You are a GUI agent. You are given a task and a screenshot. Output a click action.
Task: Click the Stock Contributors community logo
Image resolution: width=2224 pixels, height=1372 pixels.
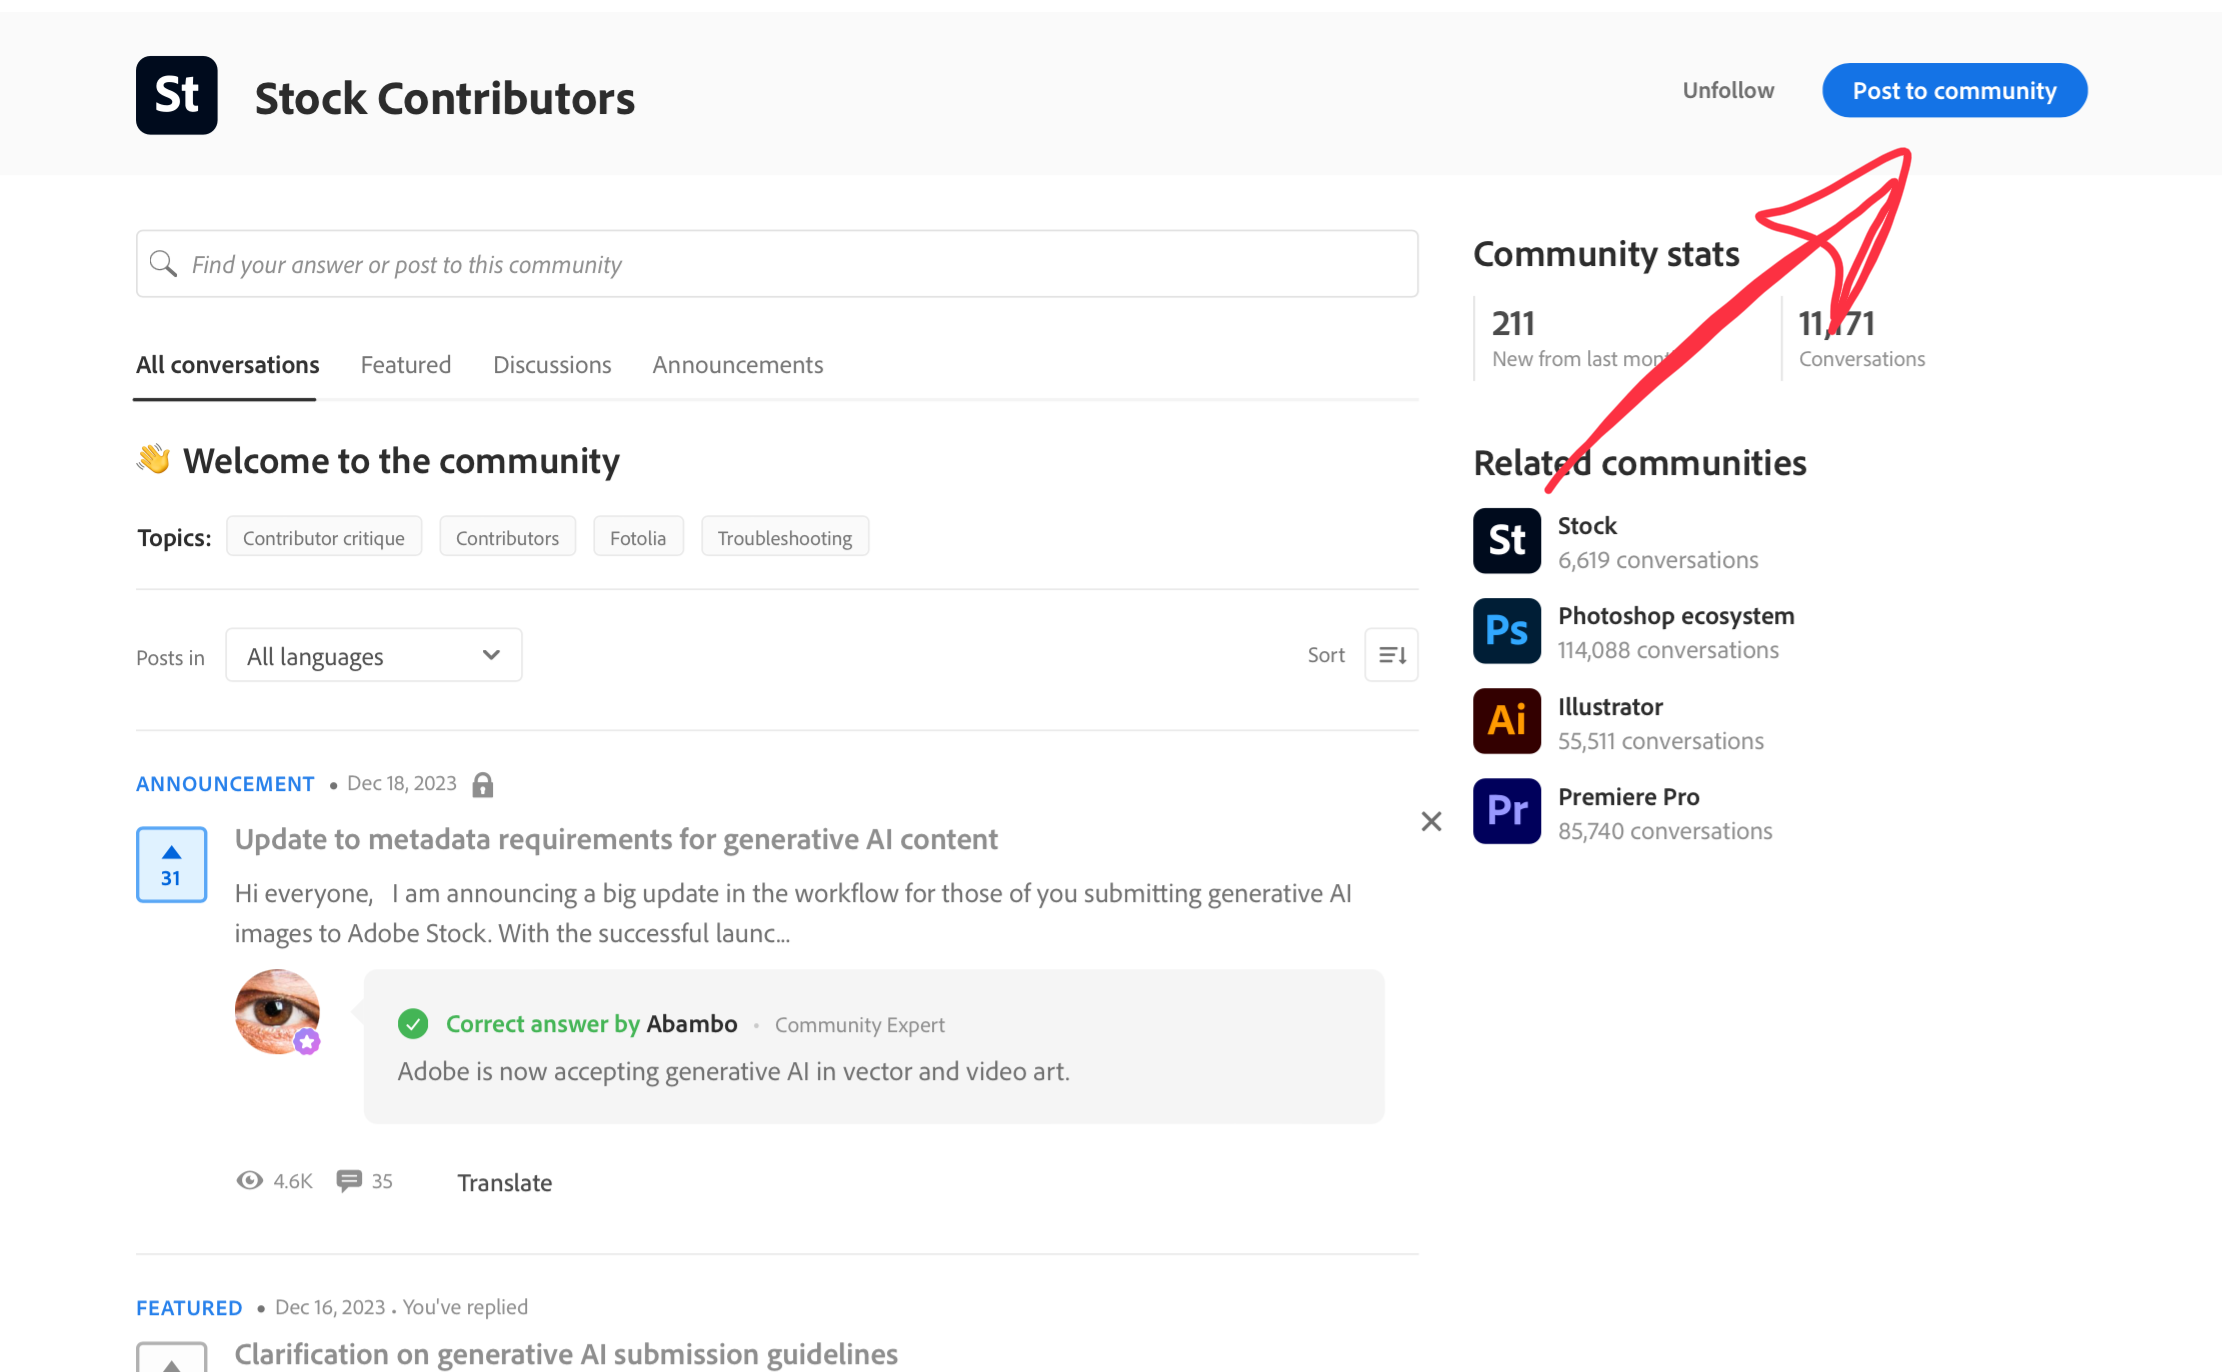(x=178, y=95)
